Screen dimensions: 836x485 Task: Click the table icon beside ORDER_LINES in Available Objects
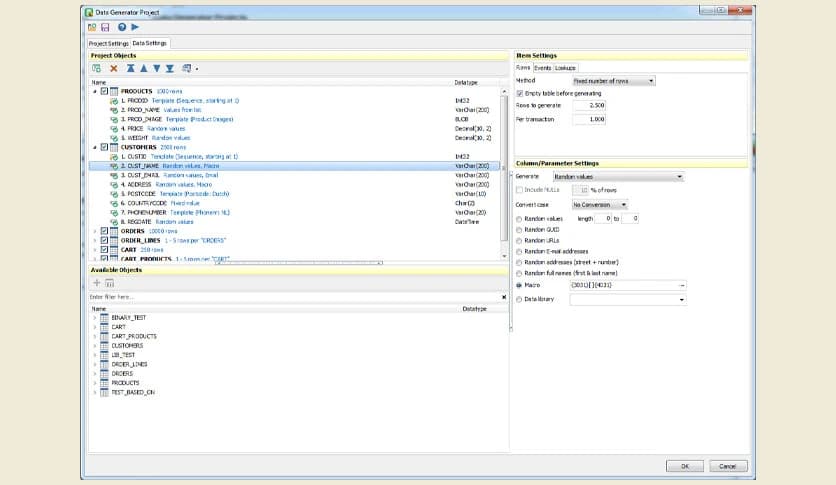(x=104, y=365)
